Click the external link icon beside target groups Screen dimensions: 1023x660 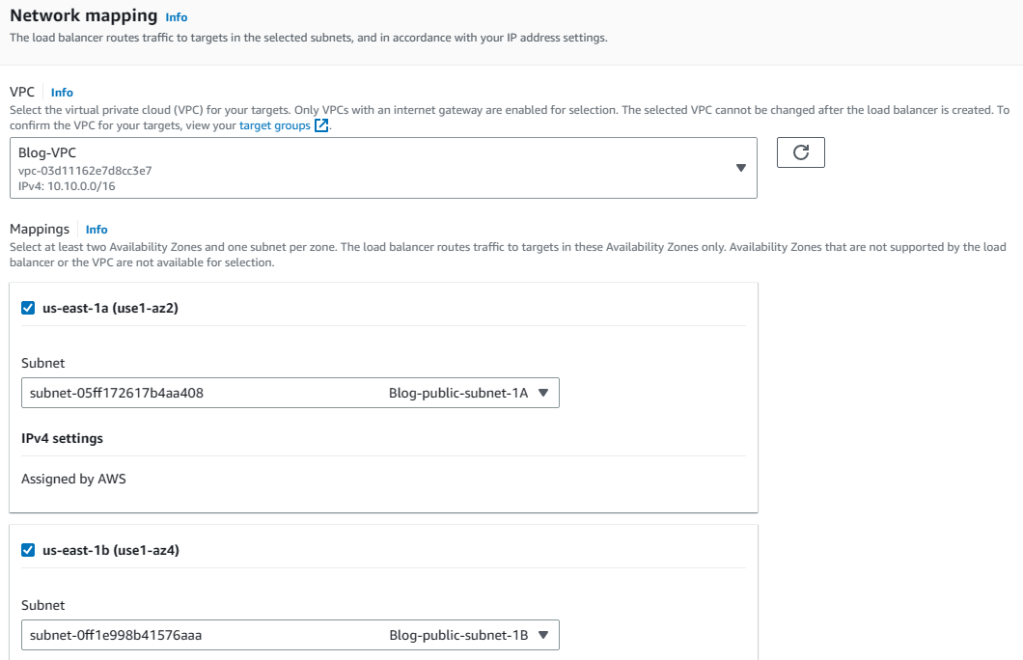[321, 126]
